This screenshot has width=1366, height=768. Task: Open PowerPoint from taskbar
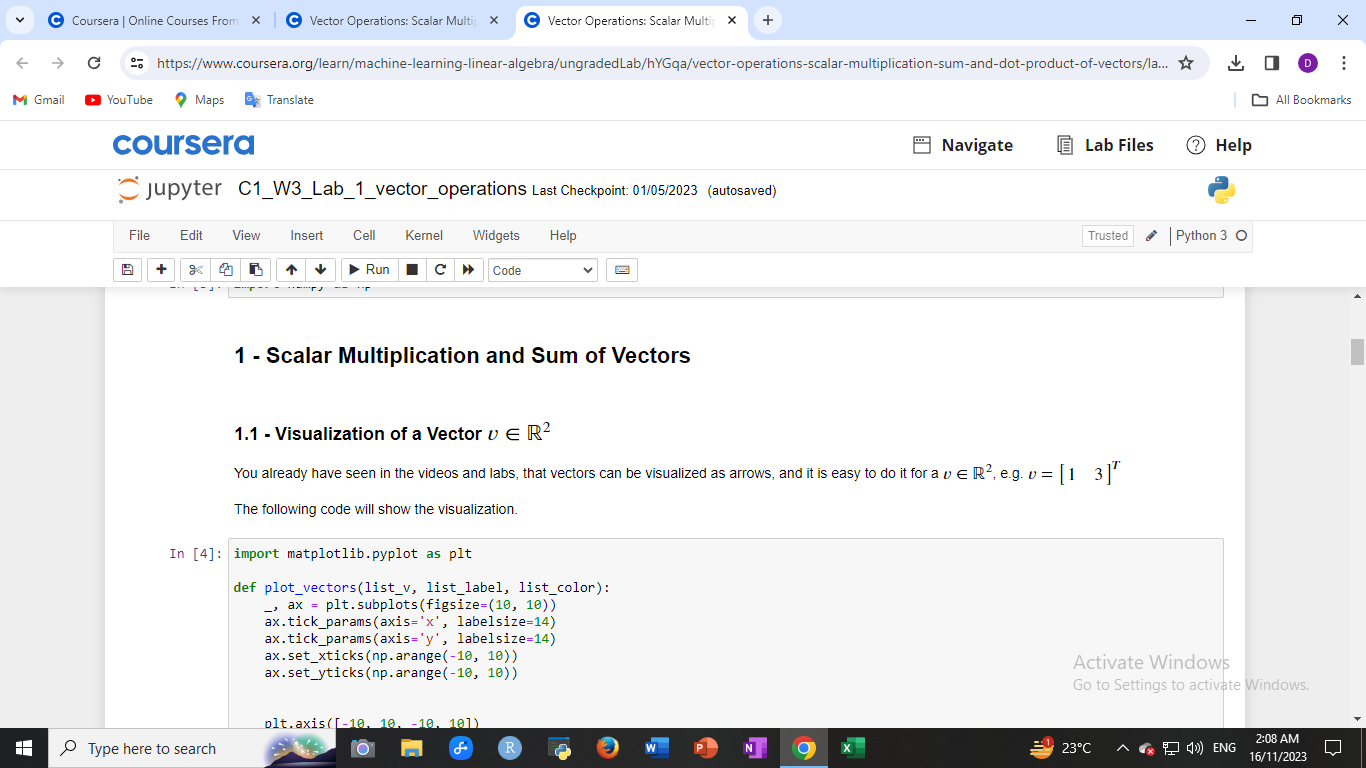705,748
